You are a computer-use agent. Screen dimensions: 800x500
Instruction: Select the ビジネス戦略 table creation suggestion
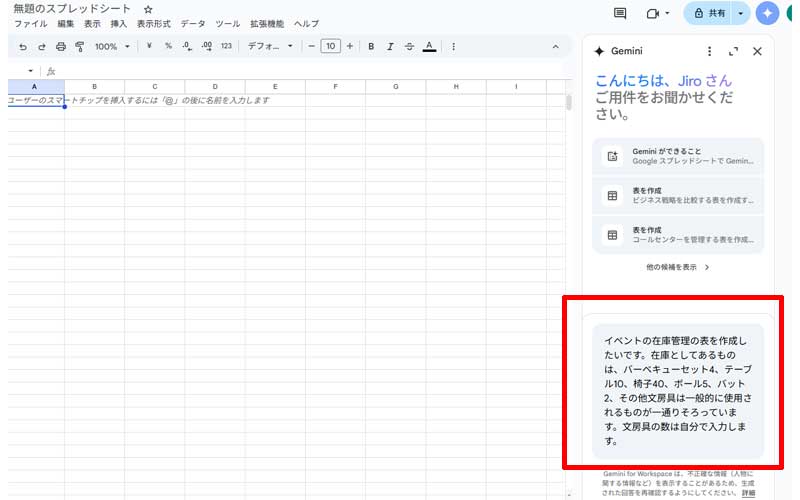(x=678, y=195)
